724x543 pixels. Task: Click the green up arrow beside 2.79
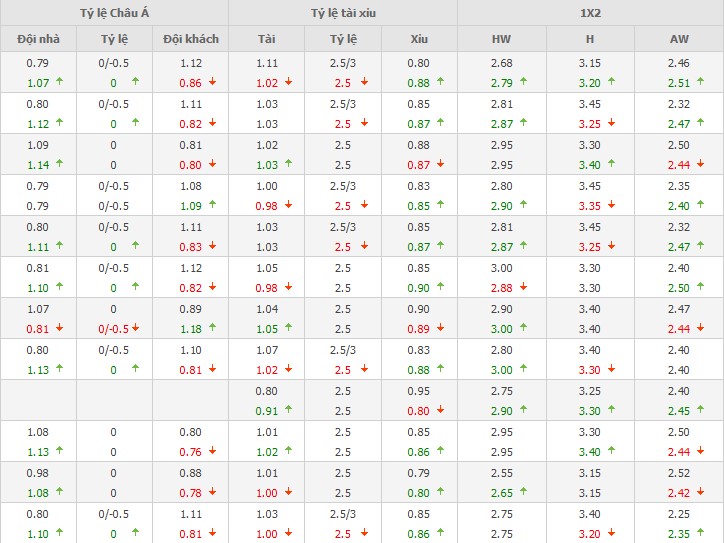point(523,82)
